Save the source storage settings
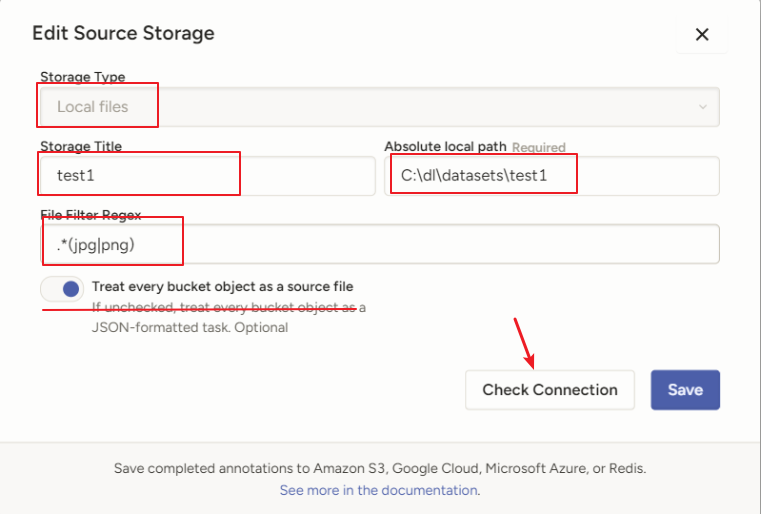This screenshot has width=761, height=514. pos(685,389)
